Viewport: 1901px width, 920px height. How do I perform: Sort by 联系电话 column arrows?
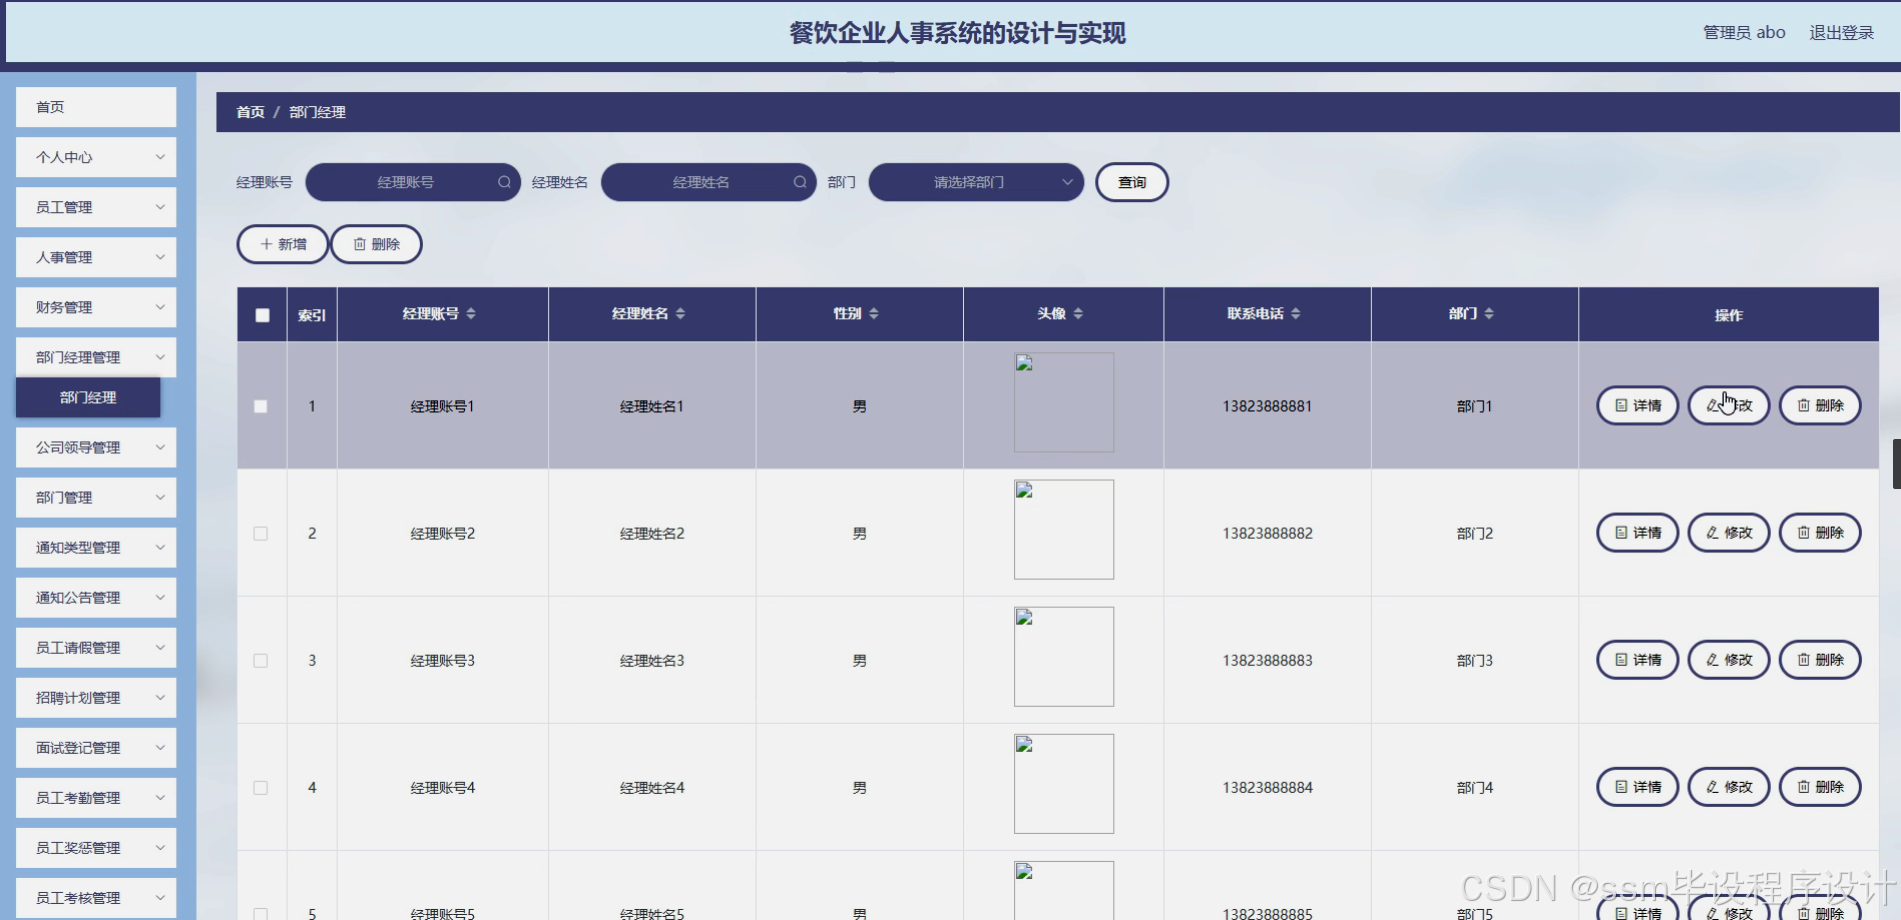1295,314
